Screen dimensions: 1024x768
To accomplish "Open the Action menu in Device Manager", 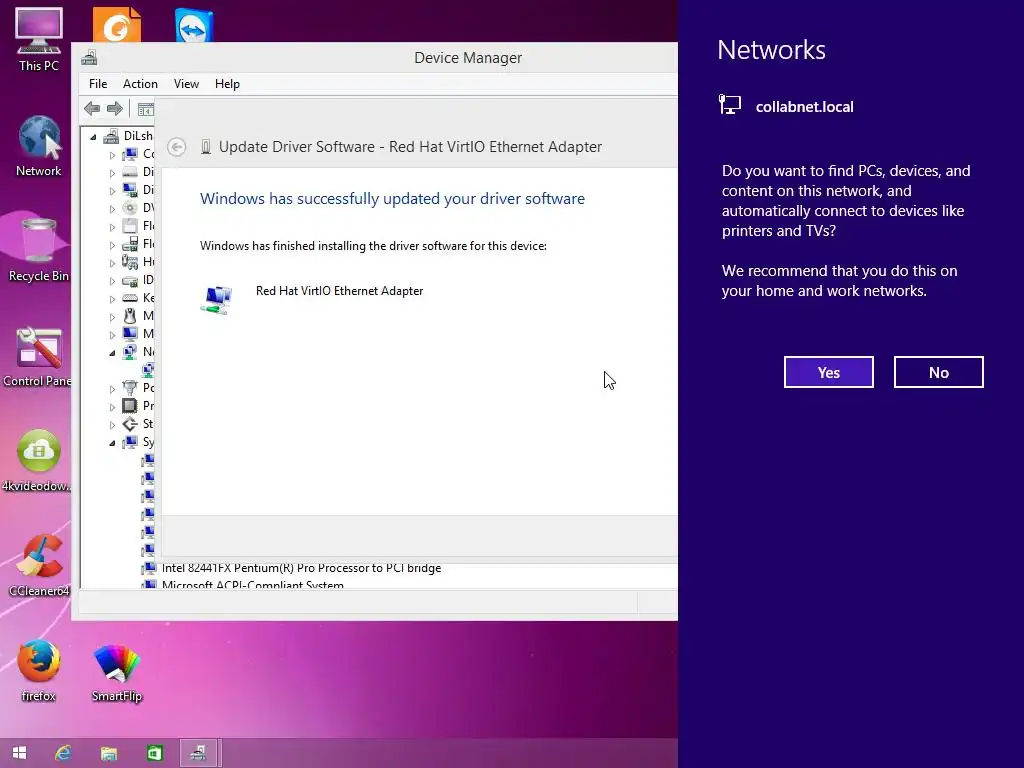I will (x=140, y=84).
